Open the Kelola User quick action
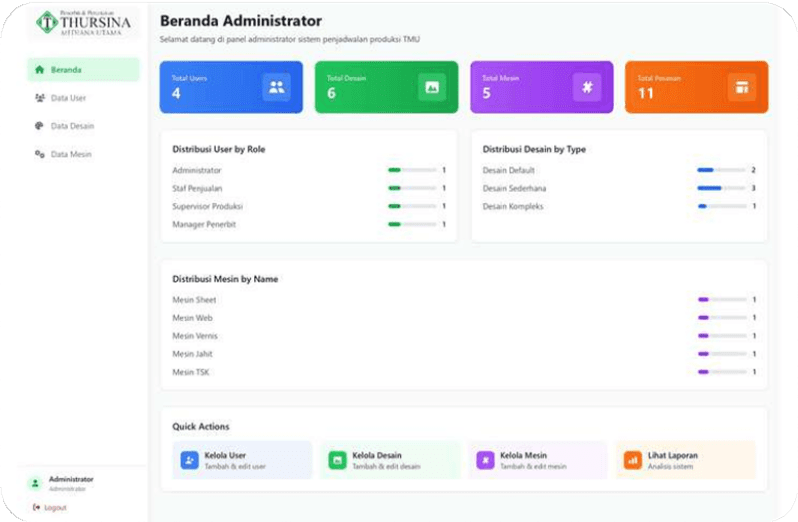Viewport: 798px width, 522px height. click(242, 460)
